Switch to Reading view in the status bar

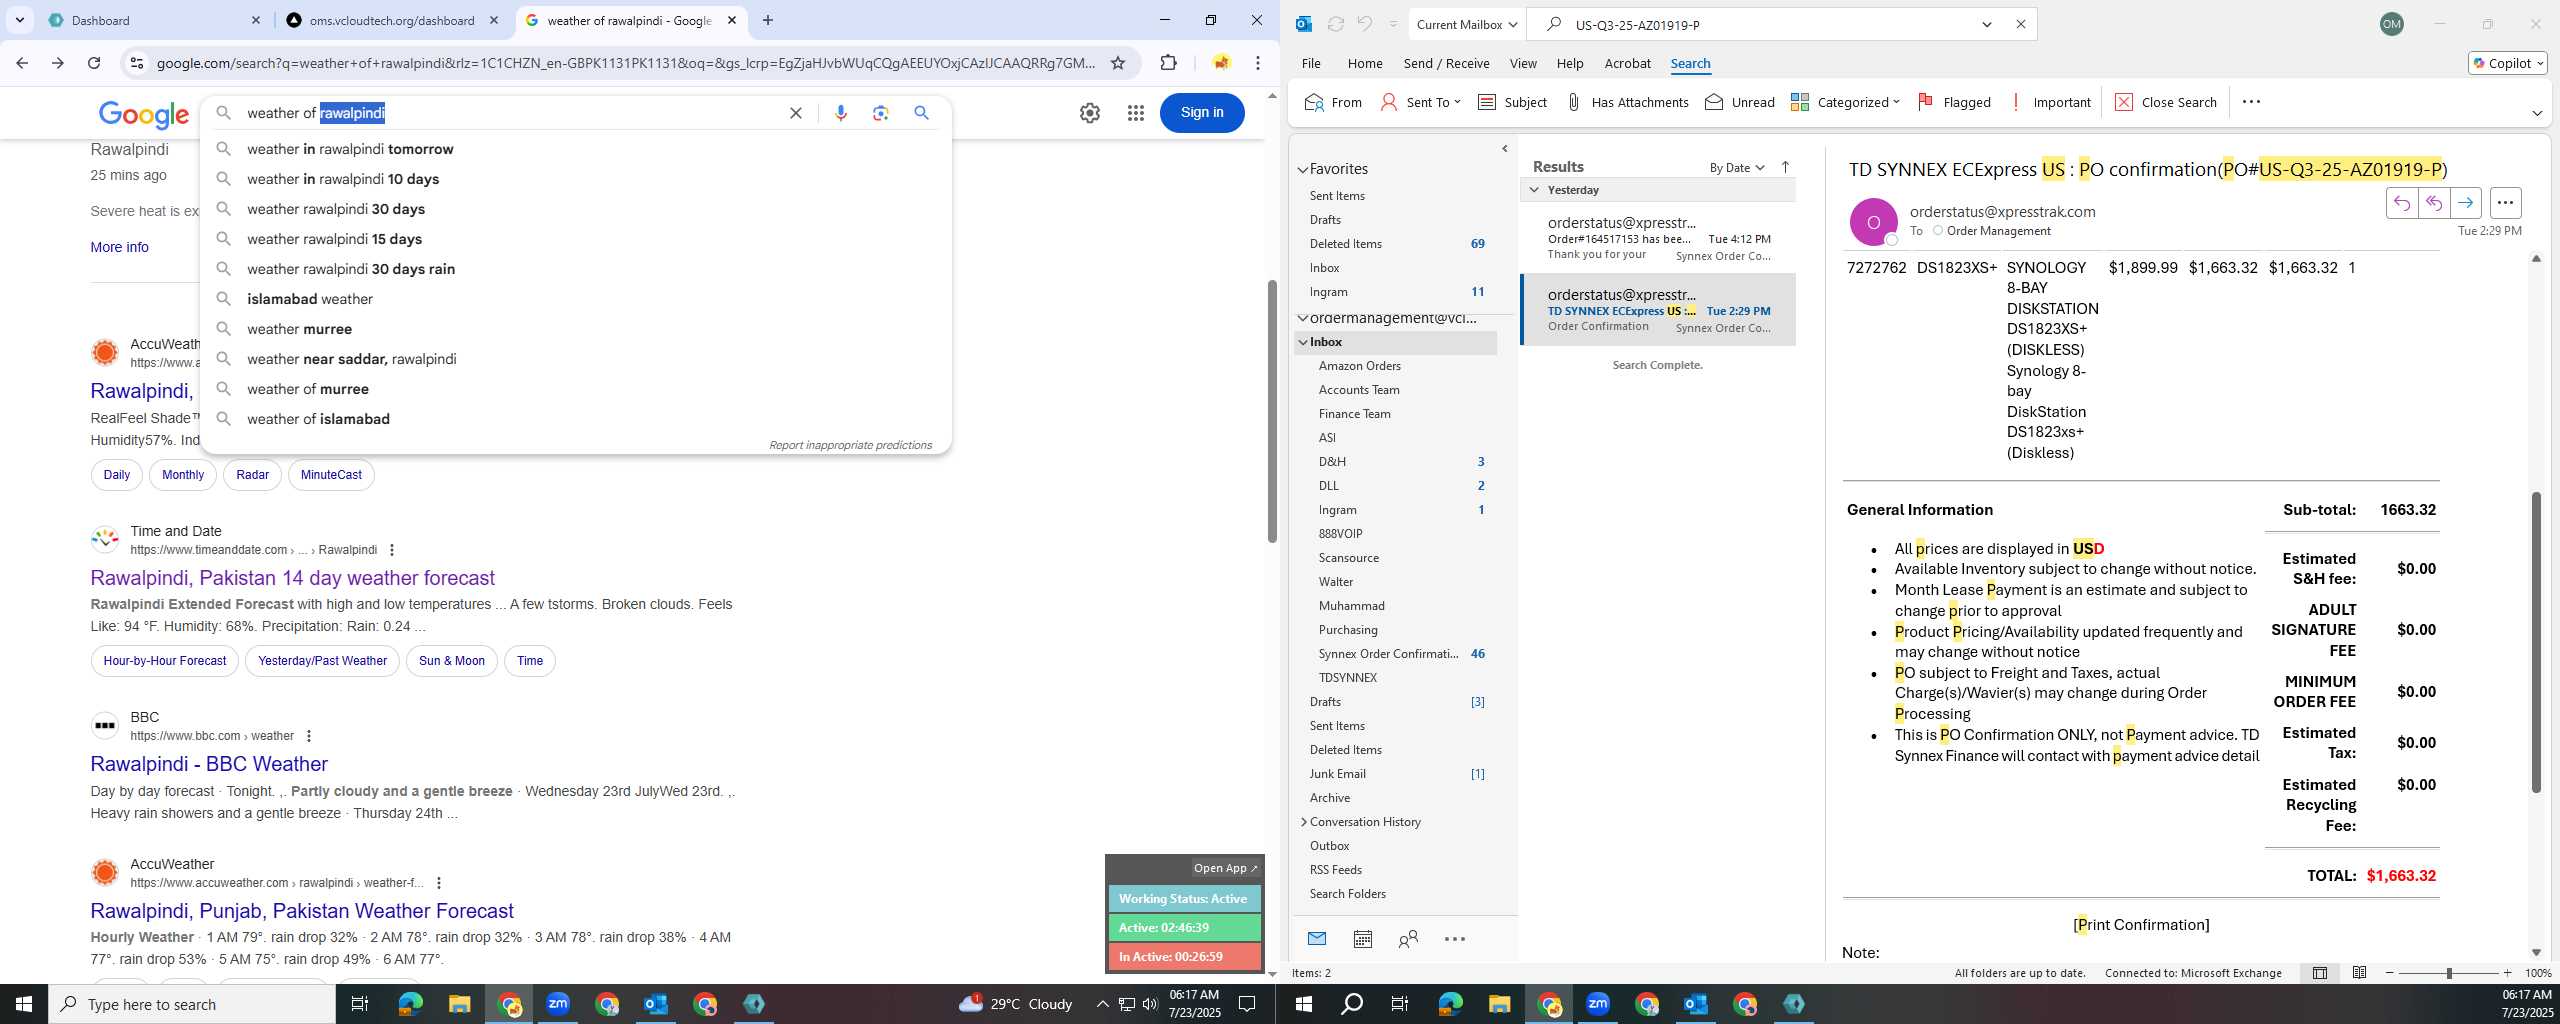2359,973
